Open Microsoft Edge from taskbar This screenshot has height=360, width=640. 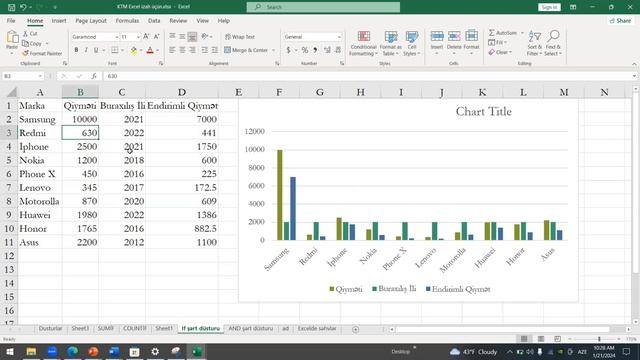coord(73,351)
